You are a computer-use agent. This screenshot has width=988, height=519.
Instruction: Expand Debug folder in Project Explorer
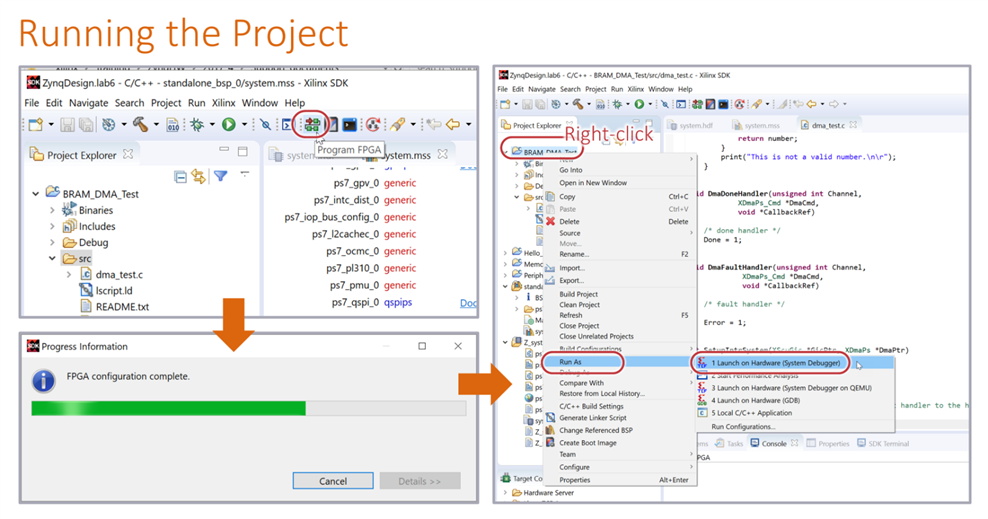(x=52, y=242)
